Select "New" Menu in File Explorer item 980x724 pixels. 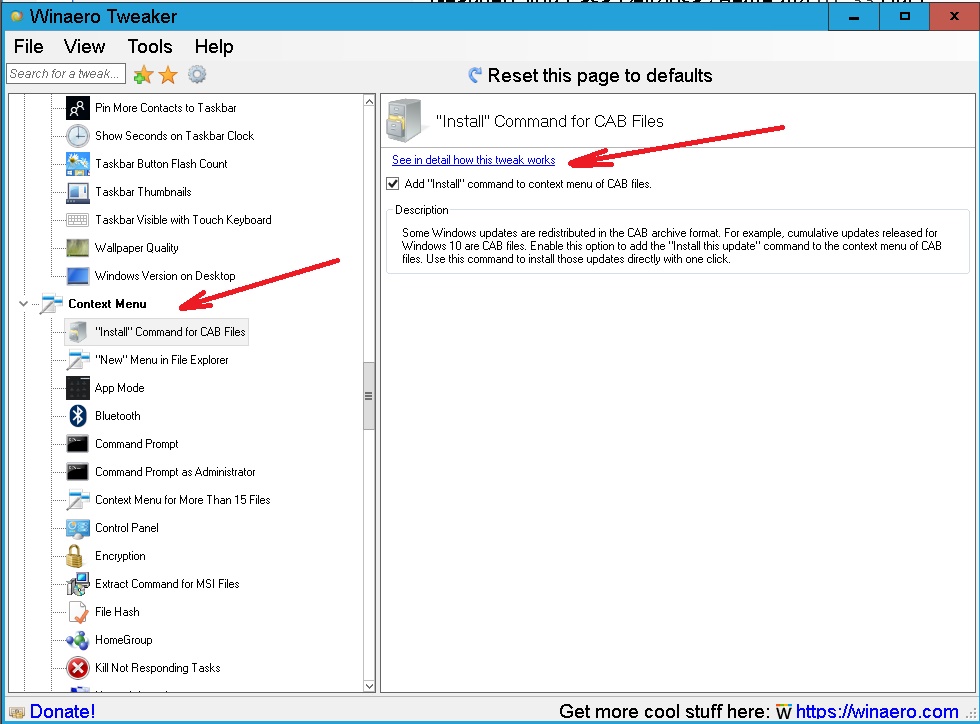[161, 360]
